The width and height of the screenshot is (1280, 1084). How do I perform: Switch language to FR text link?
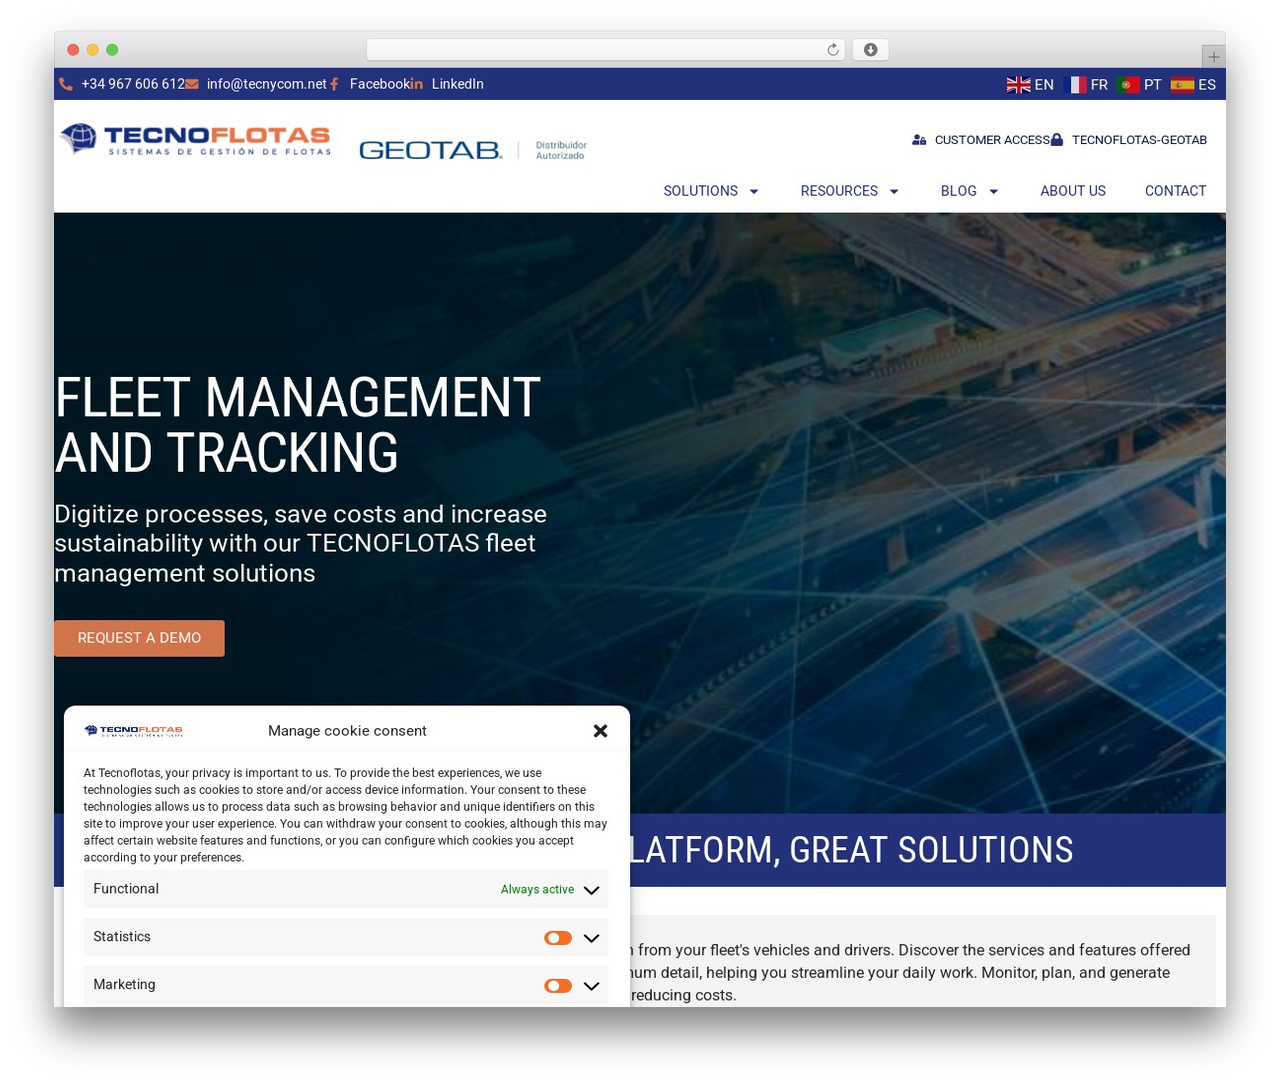coord(1099,85)
